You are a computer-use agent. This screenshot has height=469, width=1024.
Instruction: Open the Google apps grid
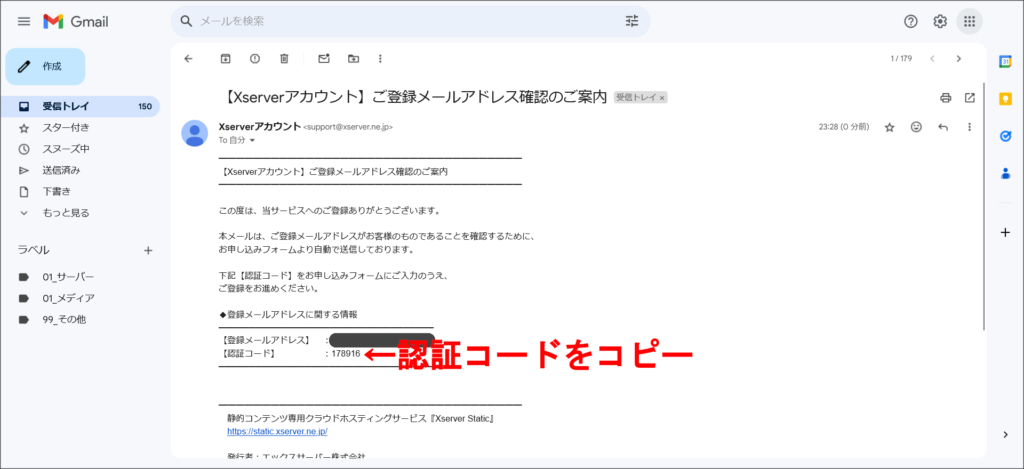969,22
